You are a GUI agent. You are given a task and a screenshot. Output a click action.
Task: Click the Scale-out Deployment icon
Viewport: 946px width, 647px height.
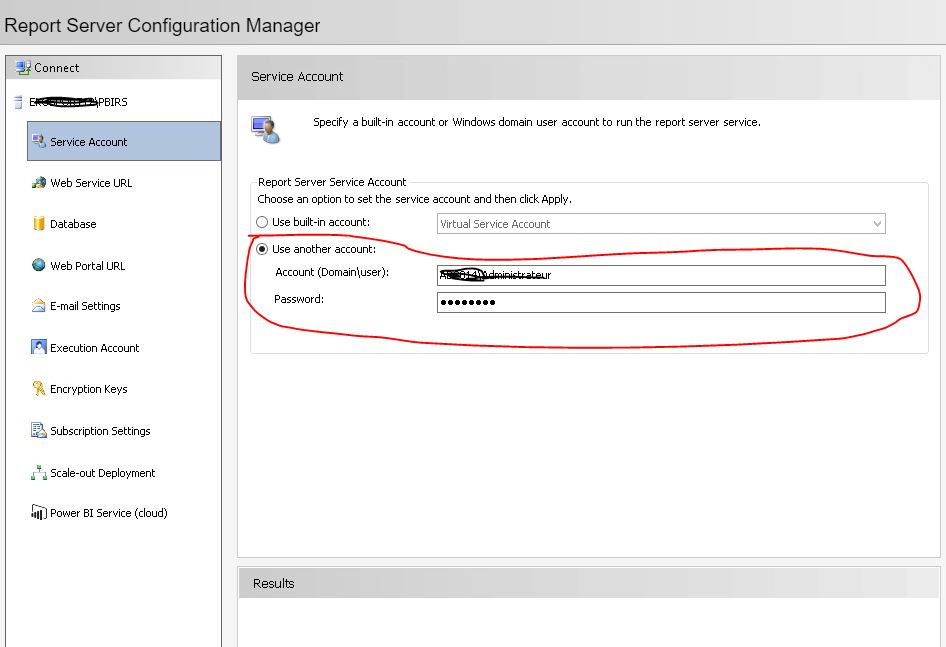click(x=39, y=473)
